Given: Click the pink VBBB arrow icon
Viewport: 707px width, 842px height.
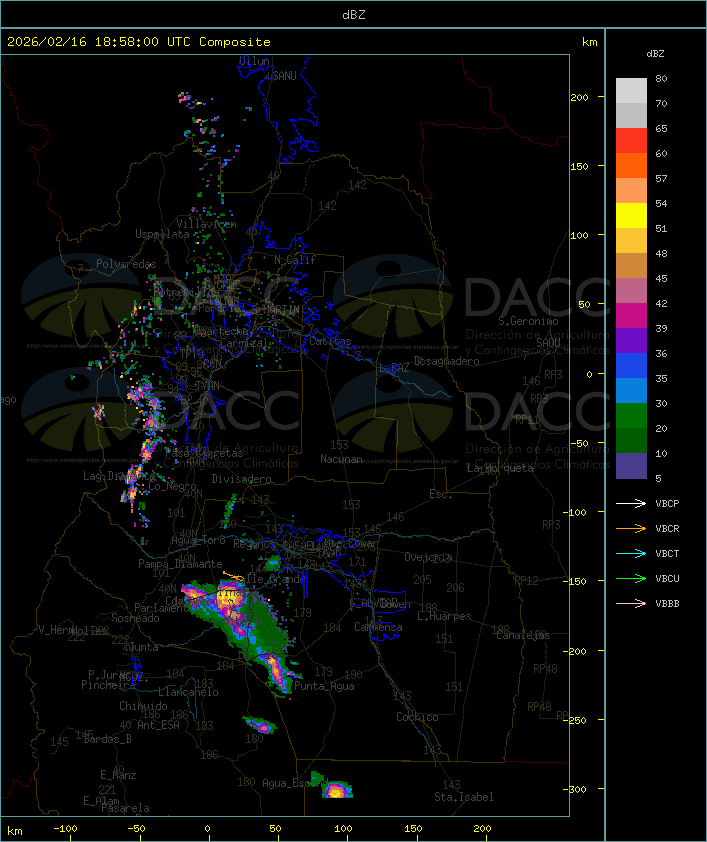Looking at the screenshot, I should (631, 603).
